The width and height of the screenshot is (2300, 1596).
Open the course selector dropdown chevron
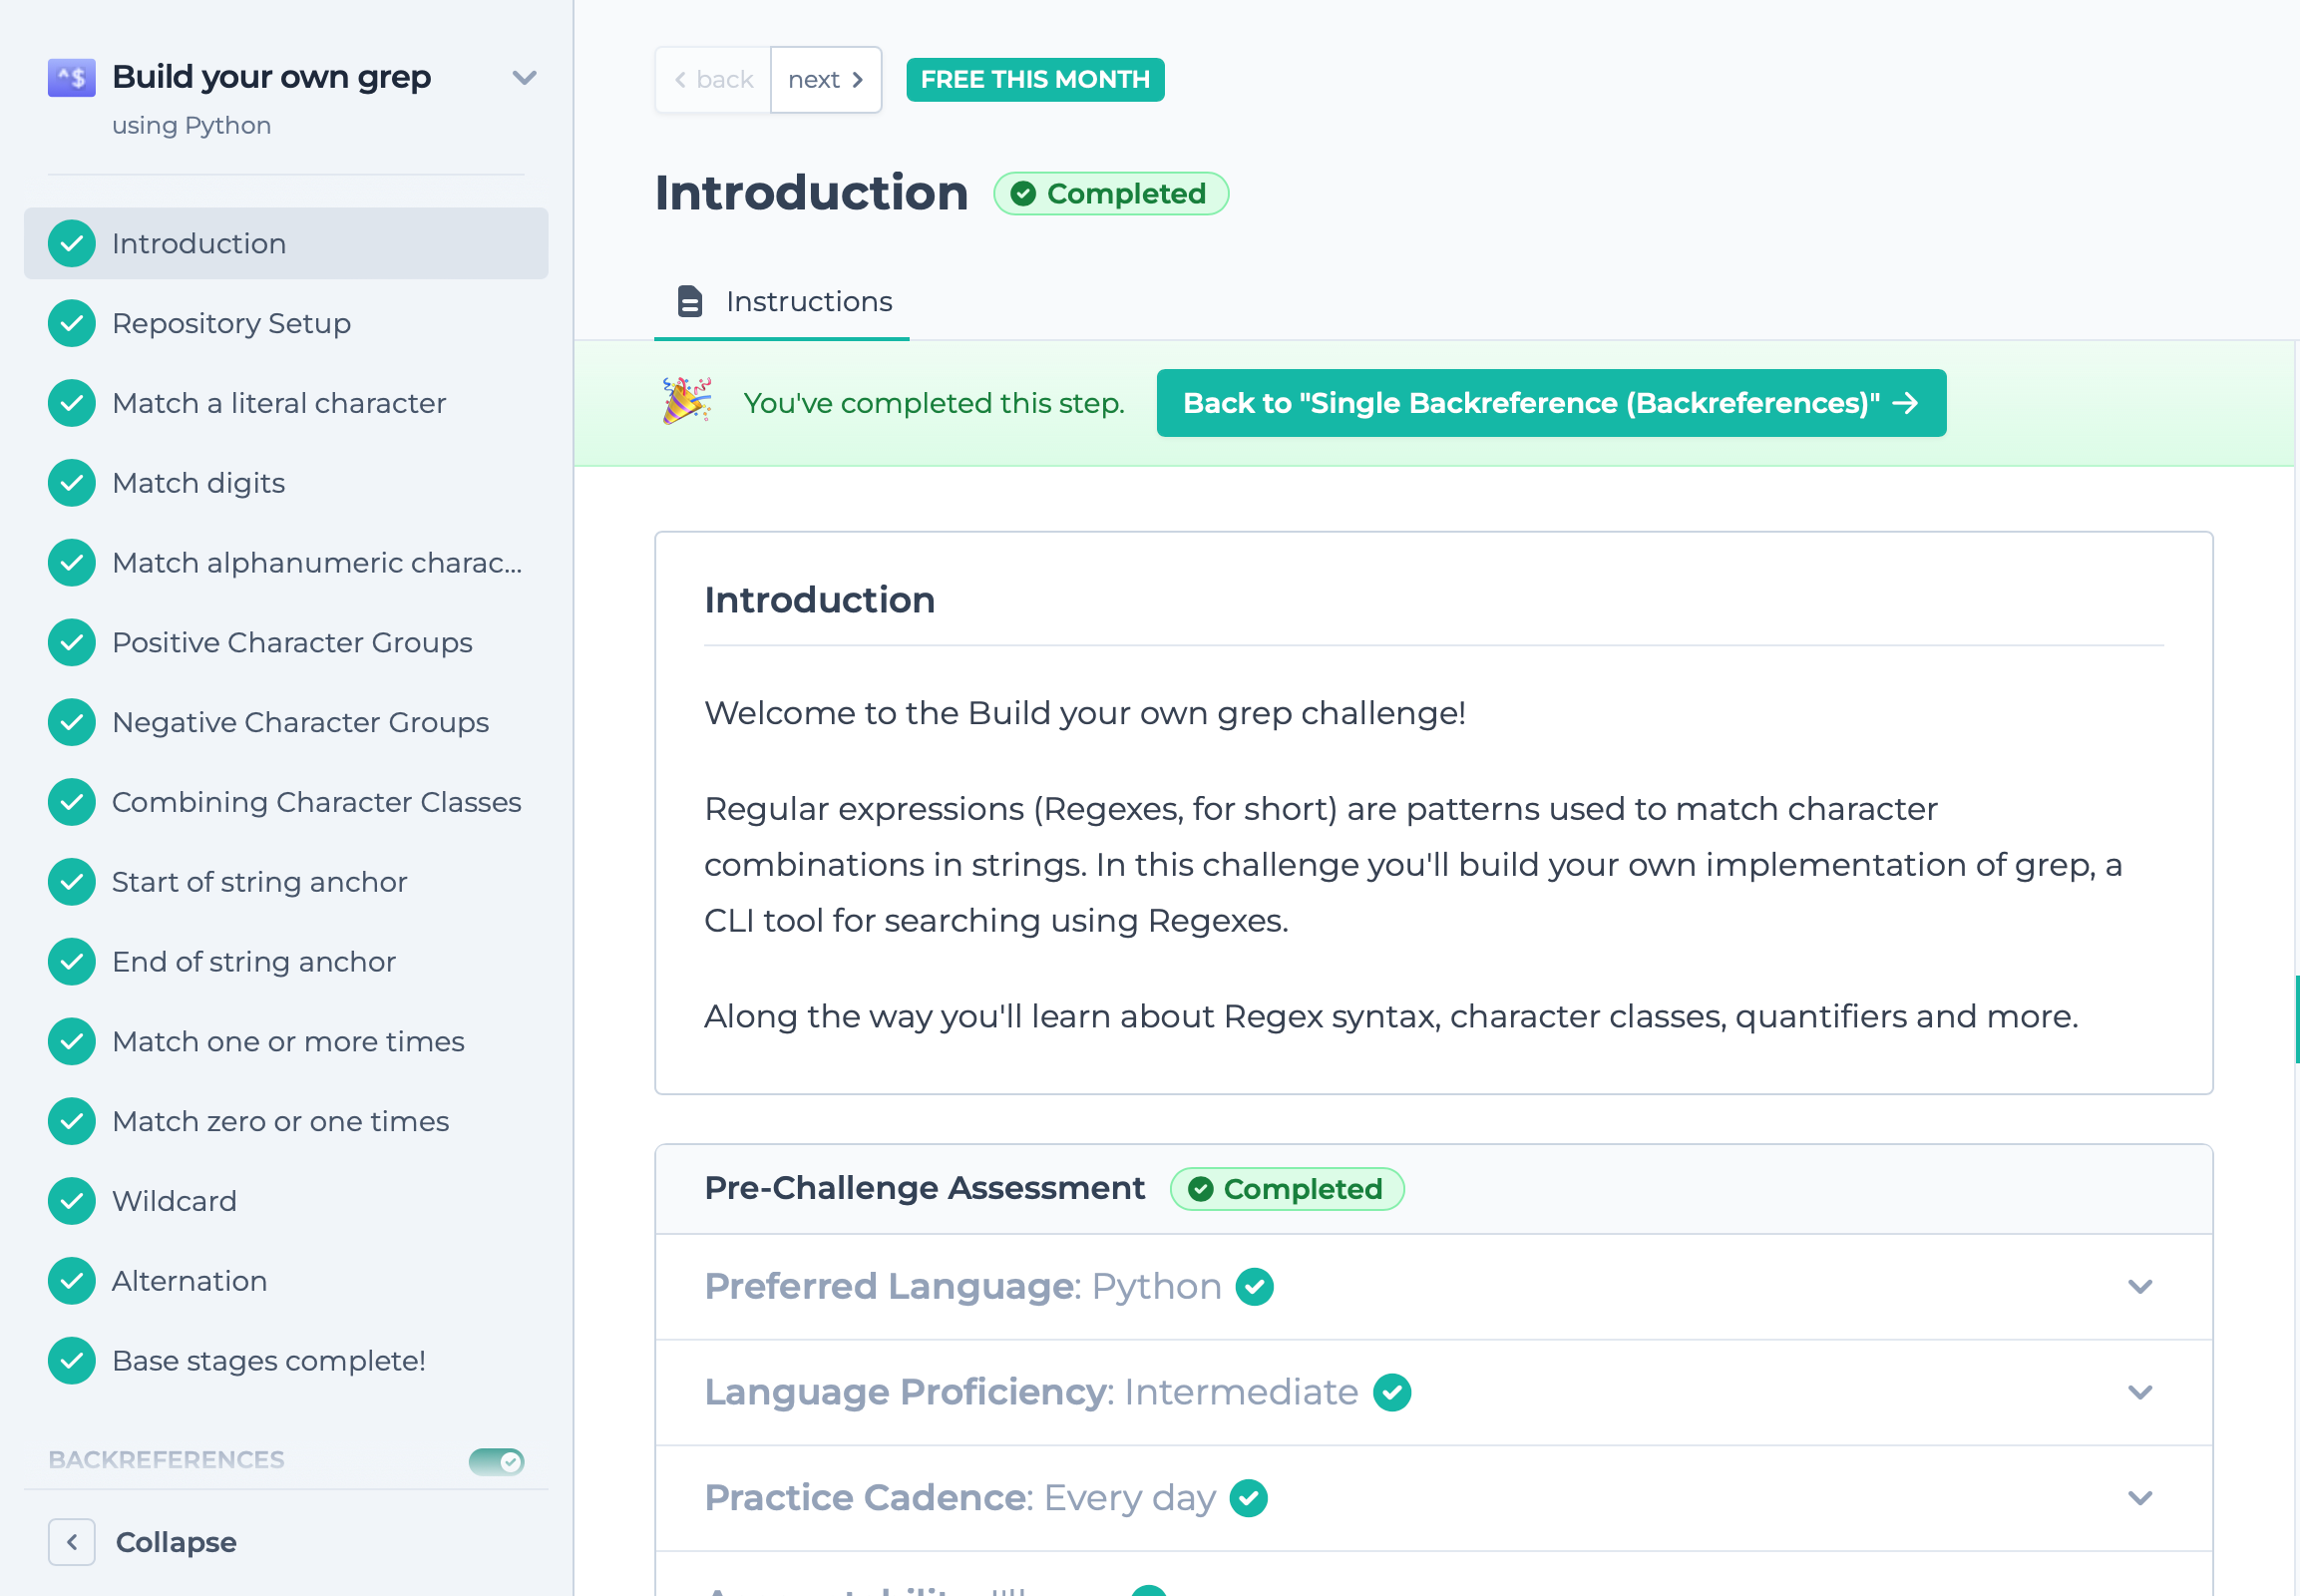tap(524, 78)
